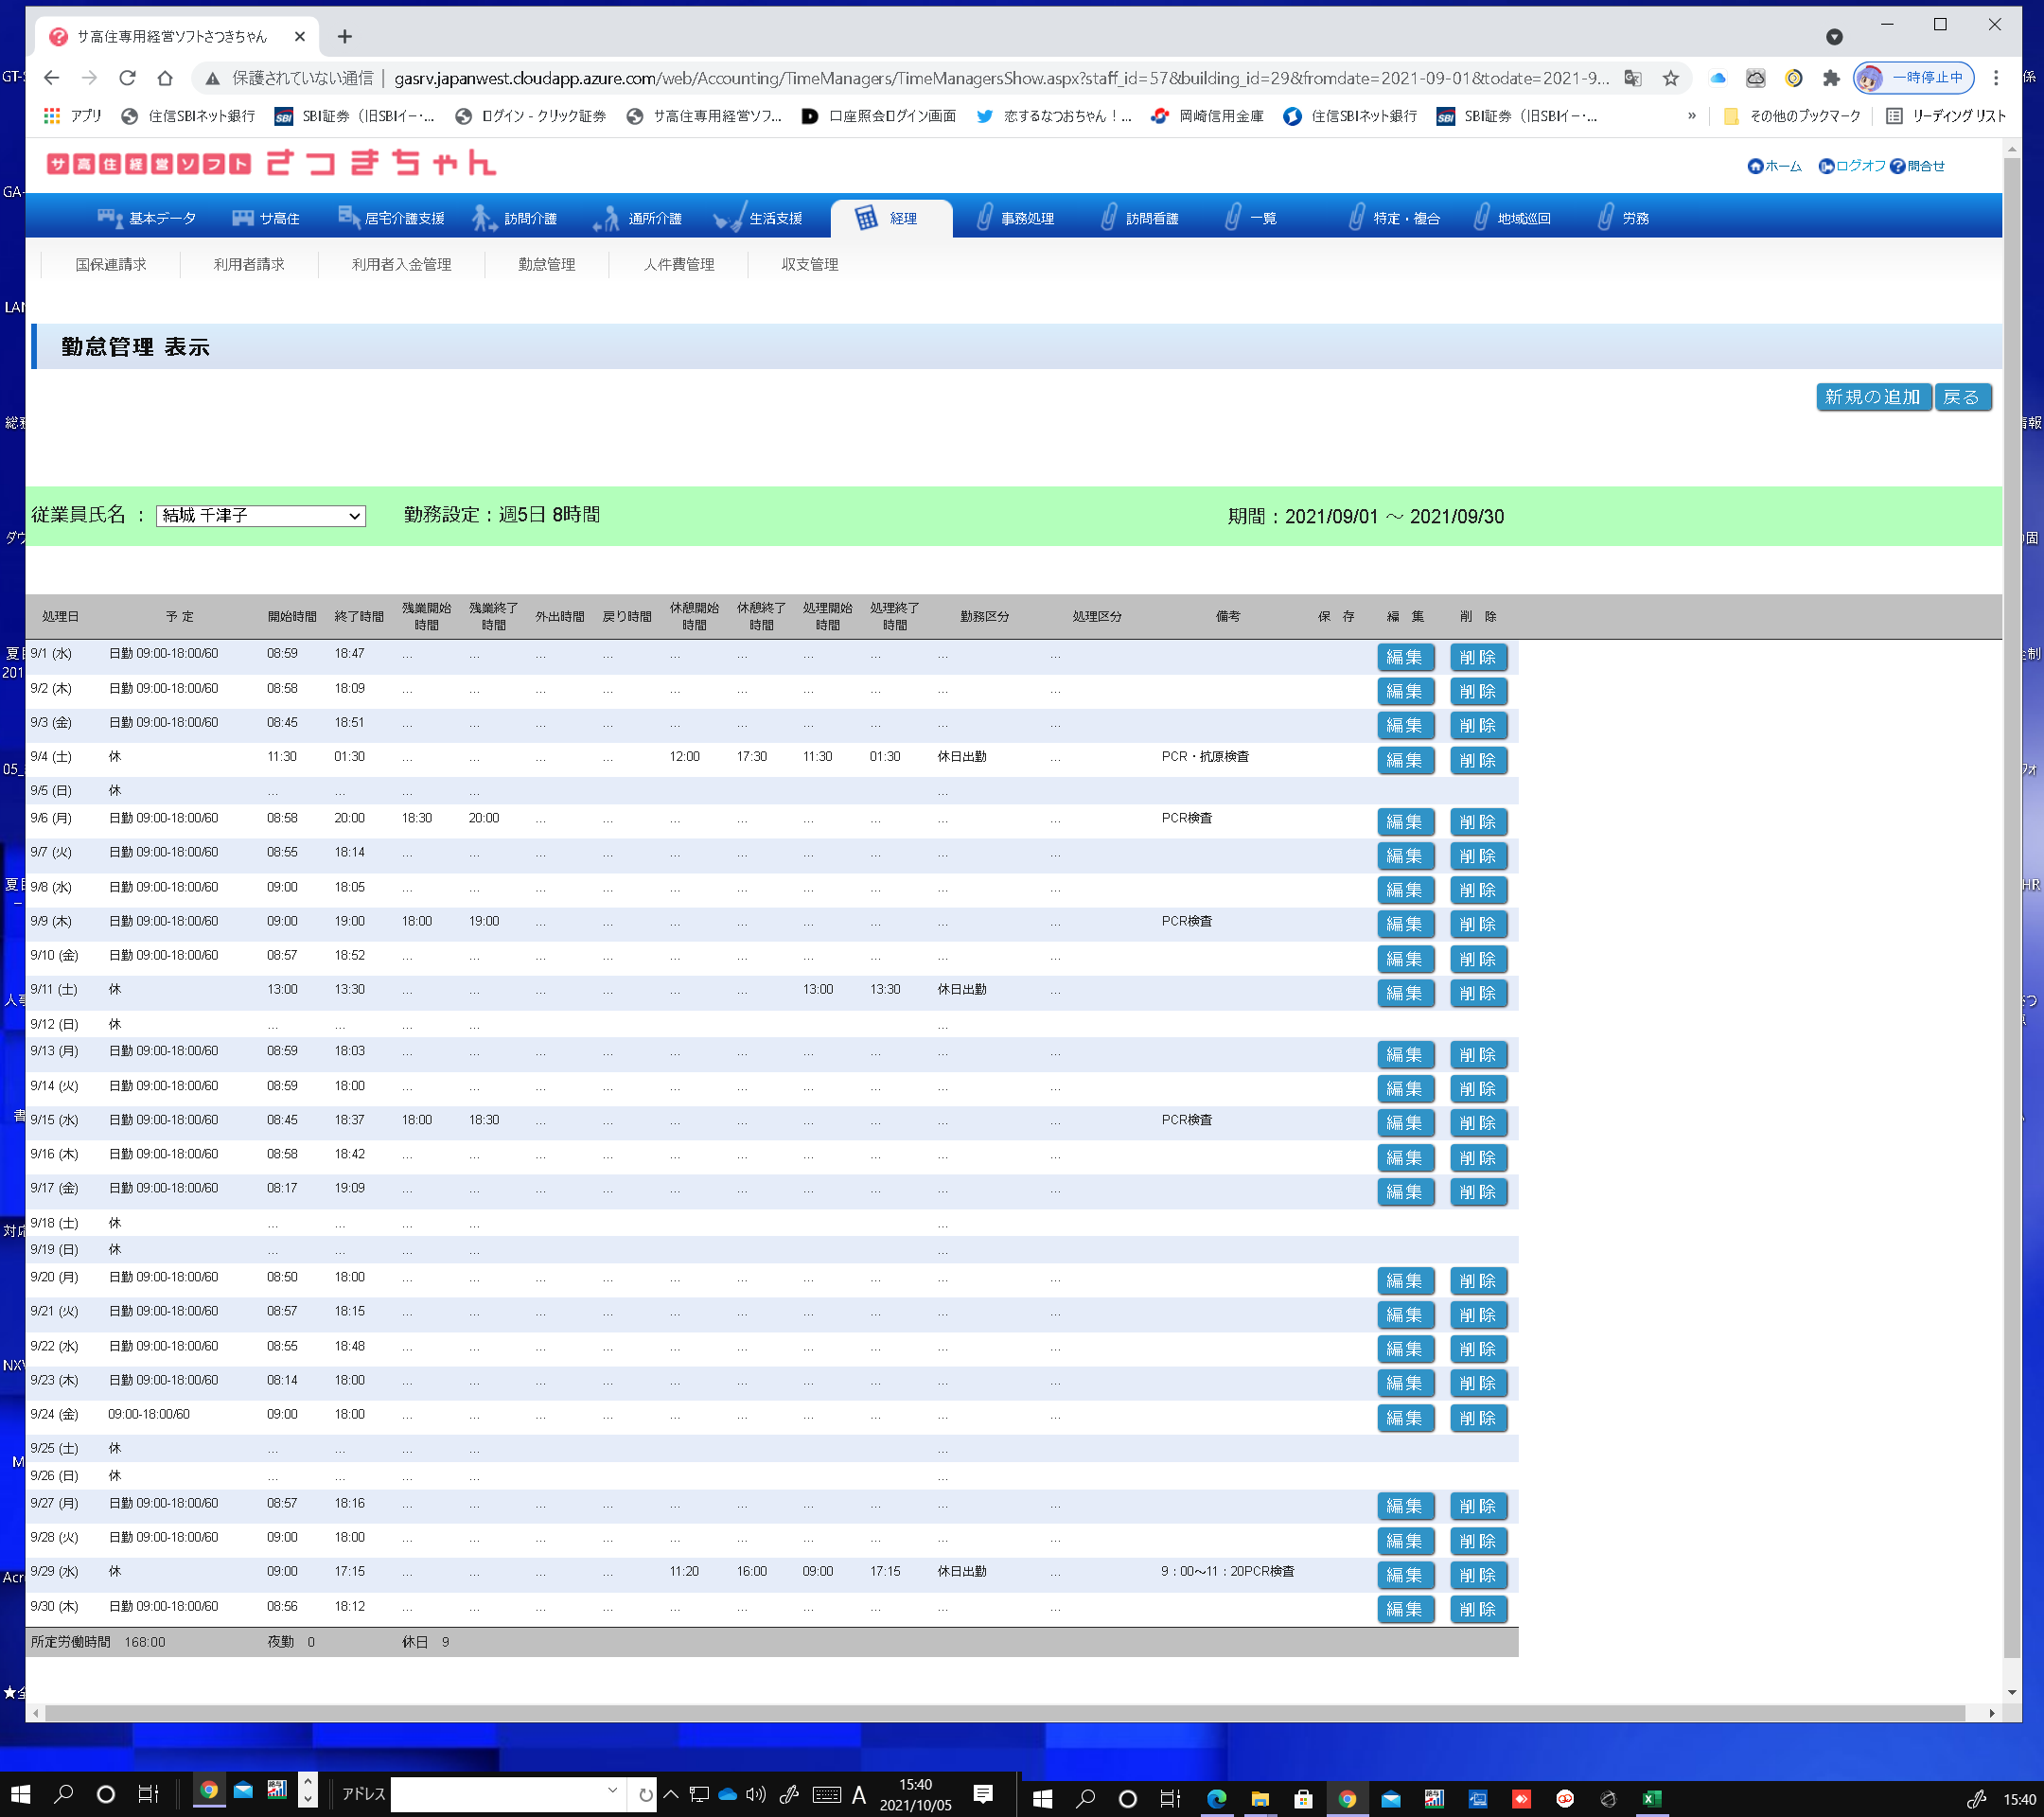Screen dimensions: 2044x1817
Task: Click the 問合せ help icon
Action: [1897, 166]
